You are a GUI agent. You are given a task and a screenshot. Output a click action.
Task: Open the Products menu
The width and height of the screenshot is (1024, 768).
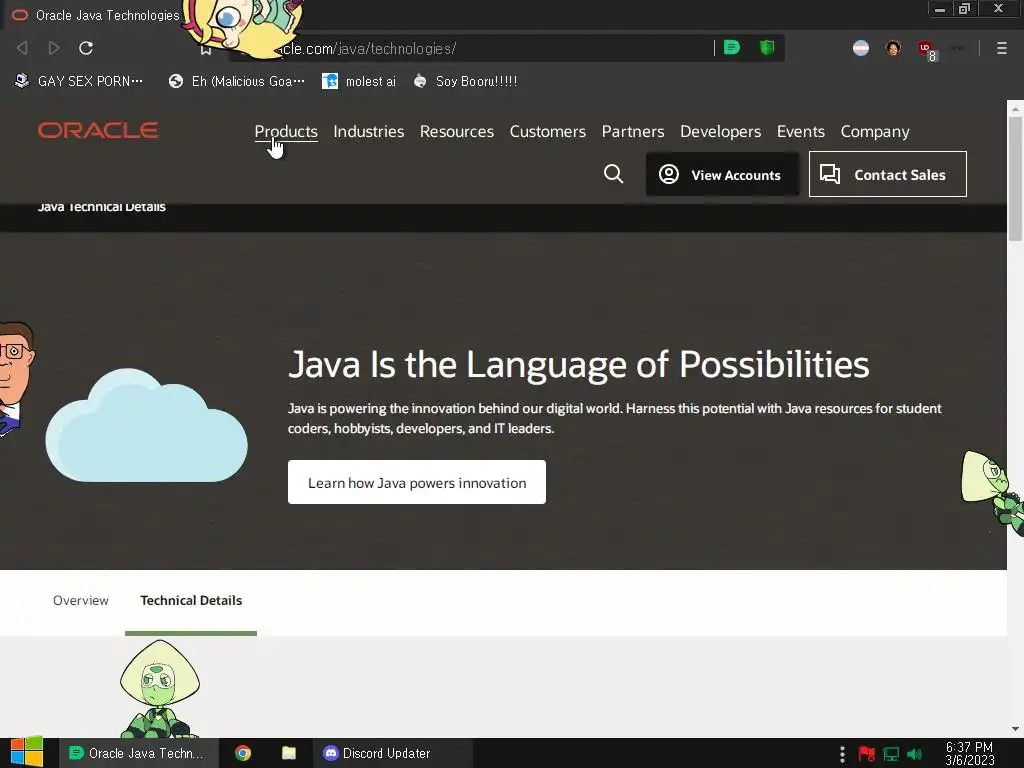point(286,131)
